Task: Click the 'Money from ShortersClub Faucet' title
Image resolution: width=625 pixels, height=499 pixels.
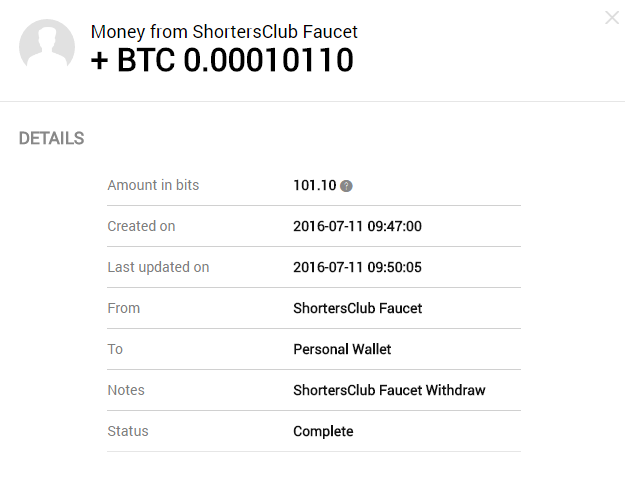Action: [x=224, y=32]
